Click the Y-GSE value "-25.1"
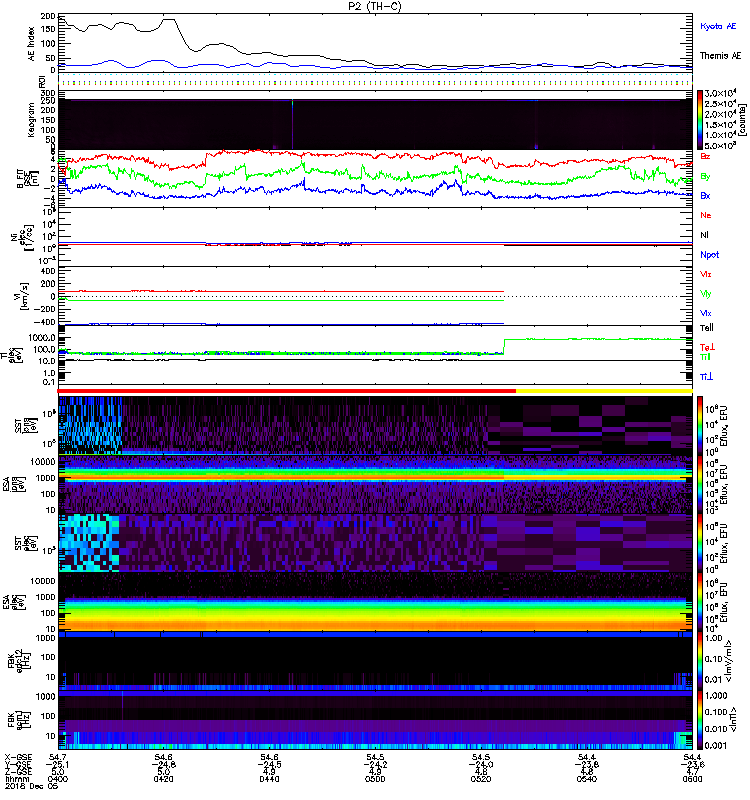The width and height of the screenshot is (750, 800). tap(58, 765)
